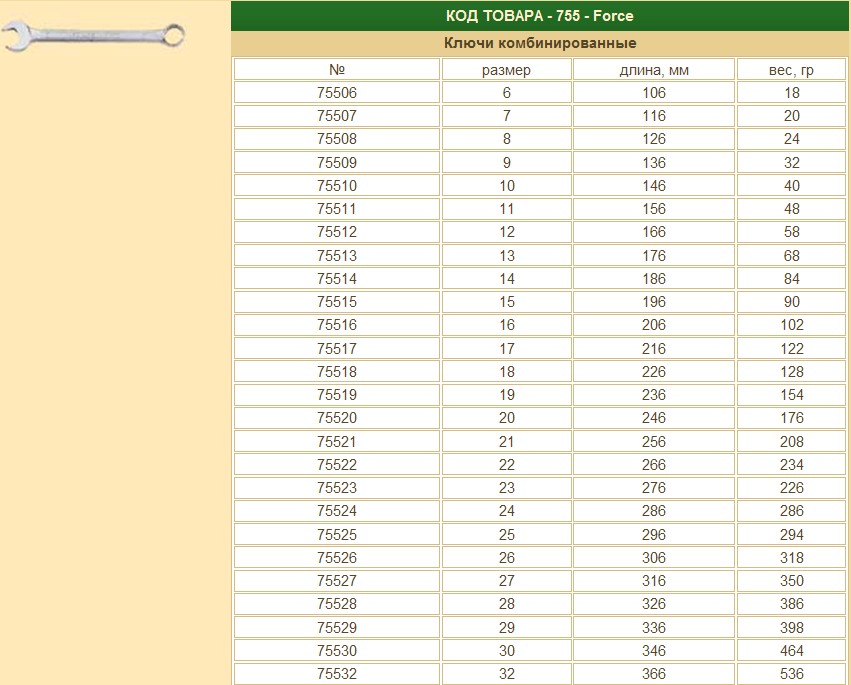Click the weight value 536
This screenshot has width=851, height=685.
(791, 674)
